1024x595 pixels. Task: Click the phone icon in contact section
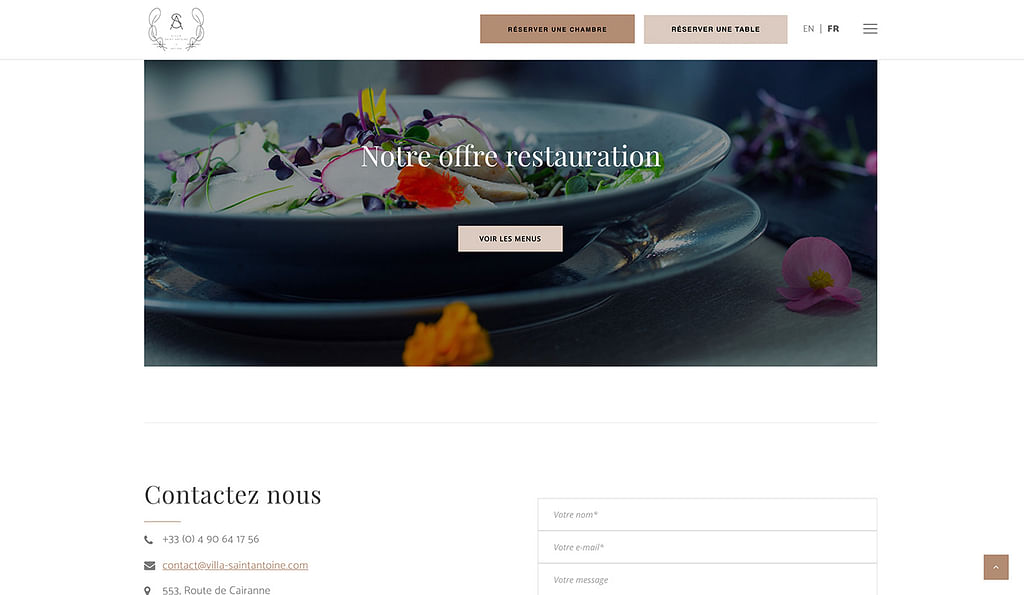point(149,539)
